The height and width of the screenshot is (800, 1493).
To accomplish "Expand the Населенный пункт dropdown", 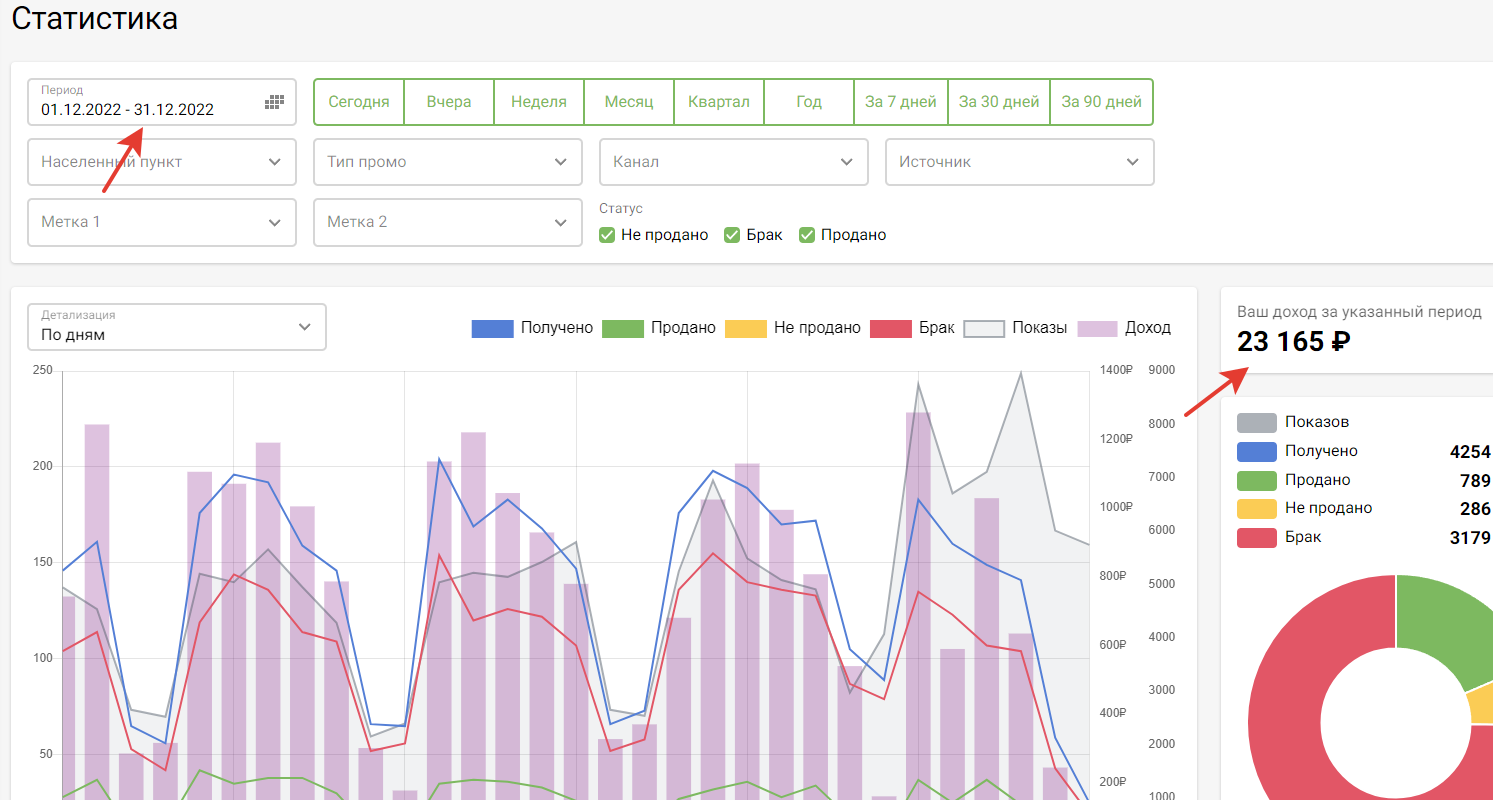I will (162, 162).
